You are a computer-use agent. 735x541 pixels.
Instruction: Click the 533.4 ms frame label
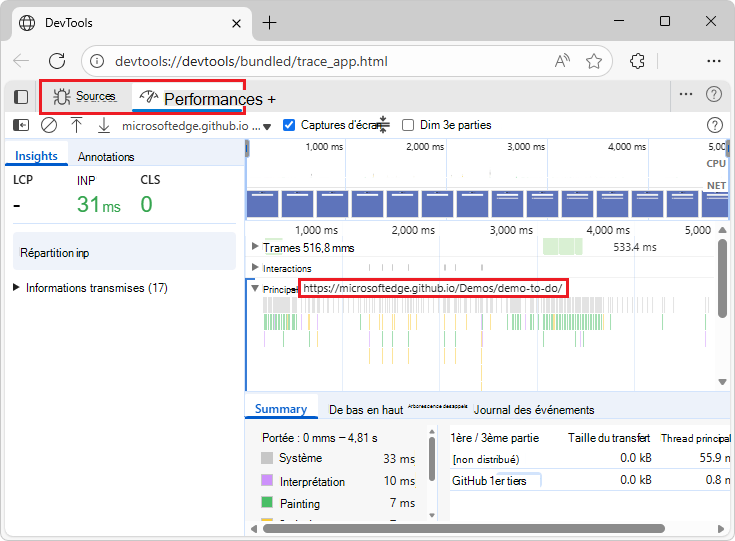(635, 247)
